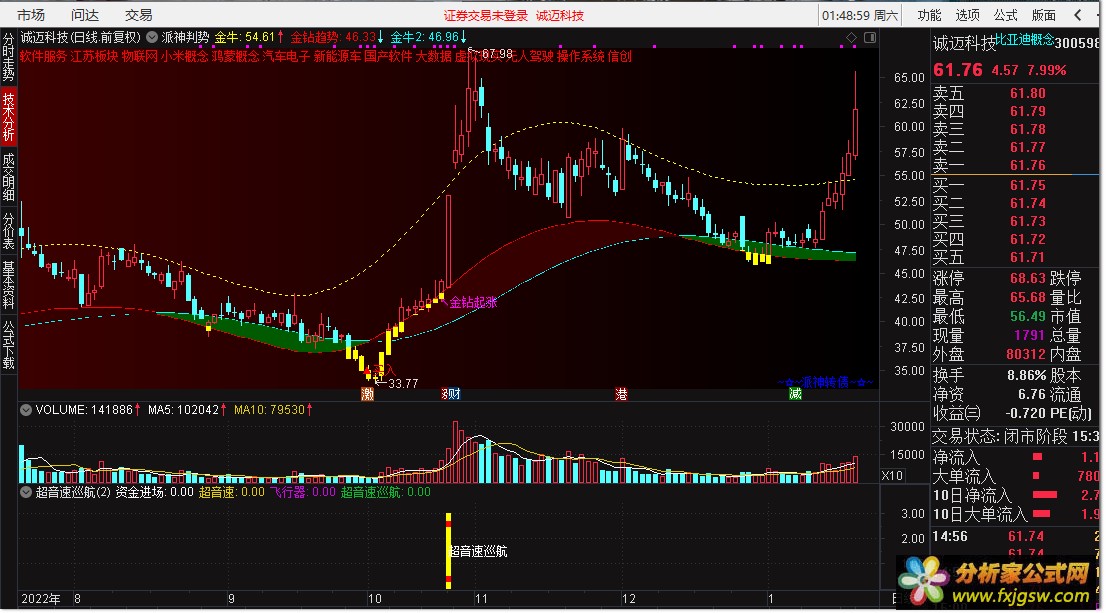Click the 最低 56.49 value
Screen dimensions: 1106x613
click(1028, 316)
